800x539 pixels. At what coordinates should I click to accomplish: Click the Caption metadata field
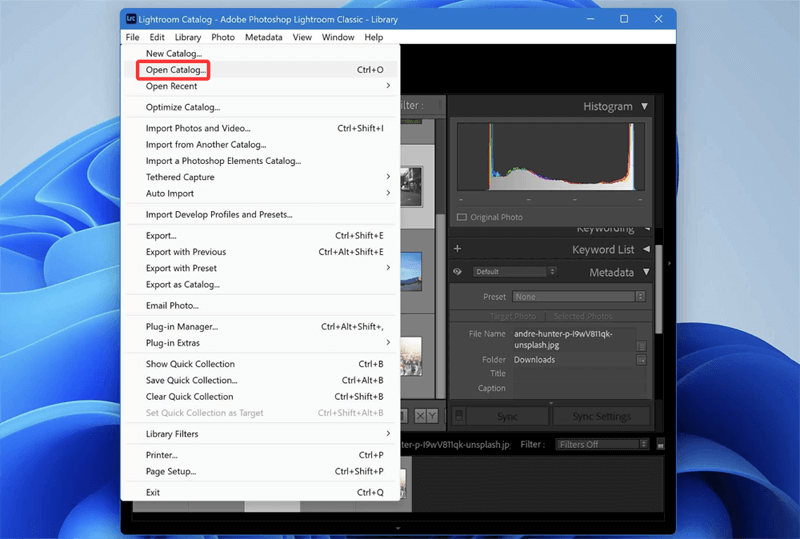579,388
